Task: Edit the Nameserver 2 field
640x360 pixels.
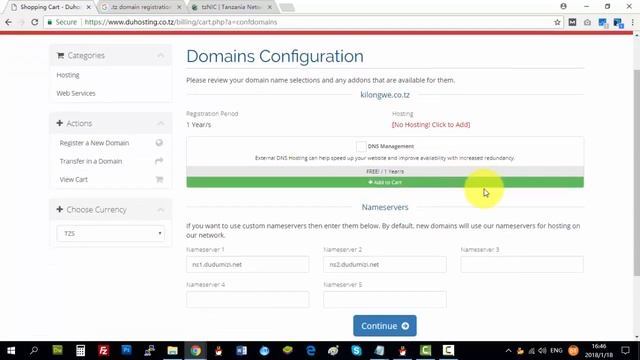Action: [385, 264]
